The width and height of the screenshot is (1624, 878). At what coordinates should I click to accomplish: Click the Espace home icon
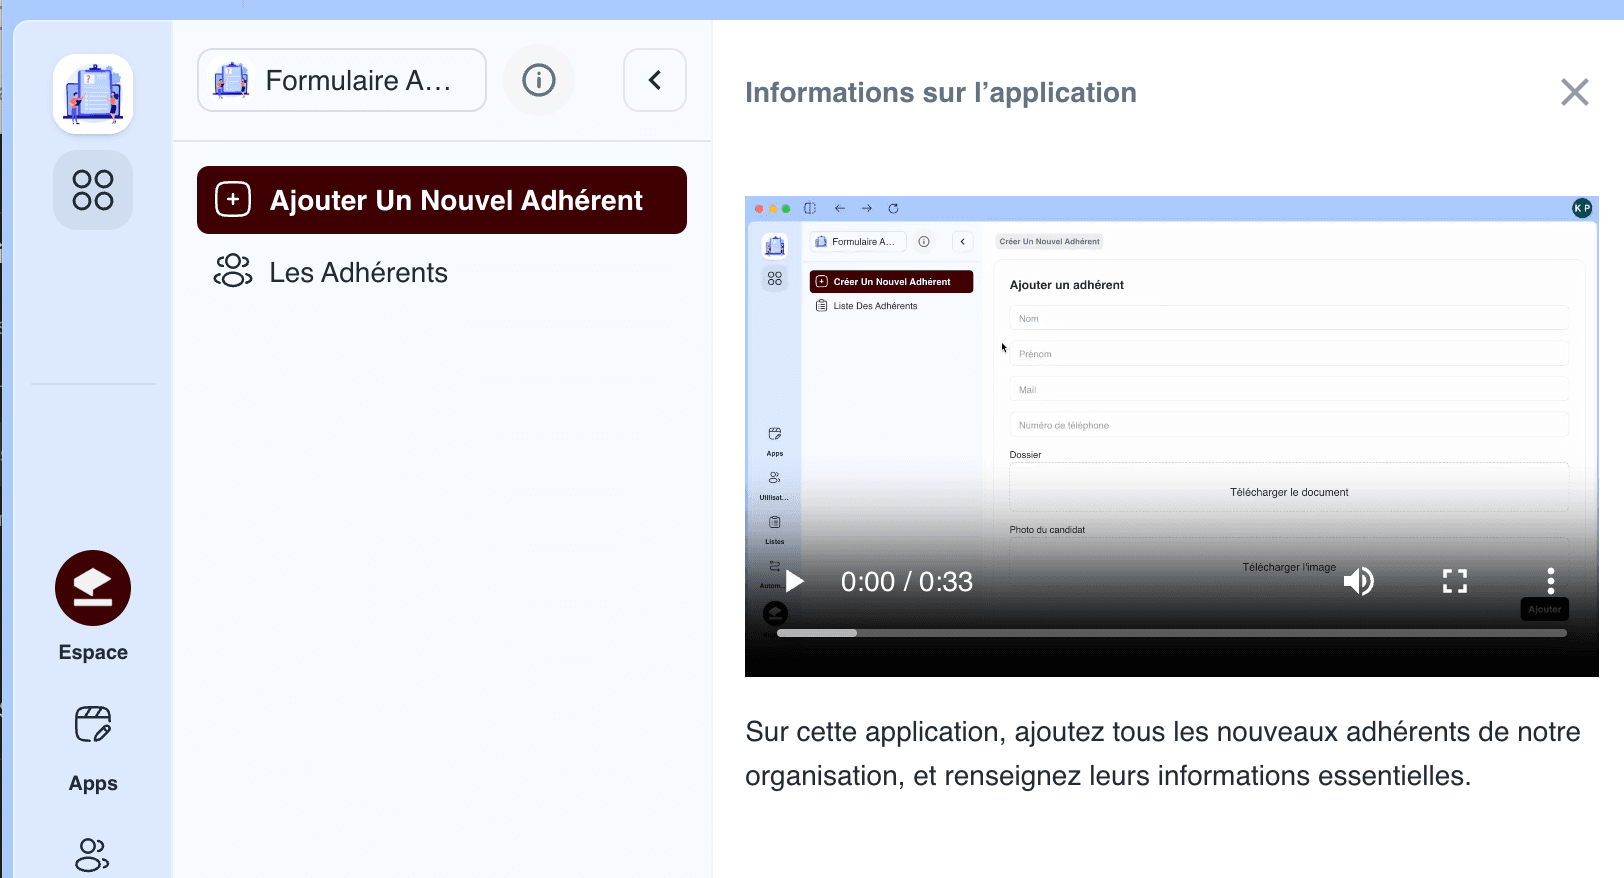[x=93, y=588]
